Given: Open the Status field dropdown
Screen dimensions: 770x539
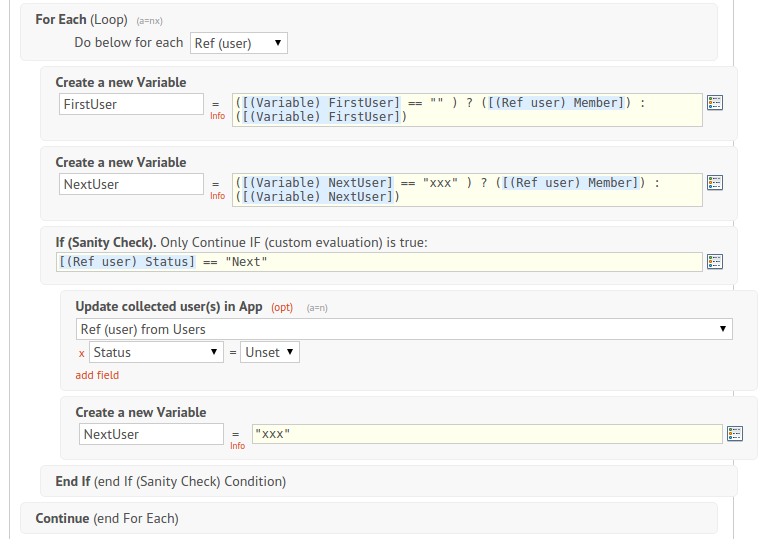Looking at the screenshot, I should tap(156, 352).
